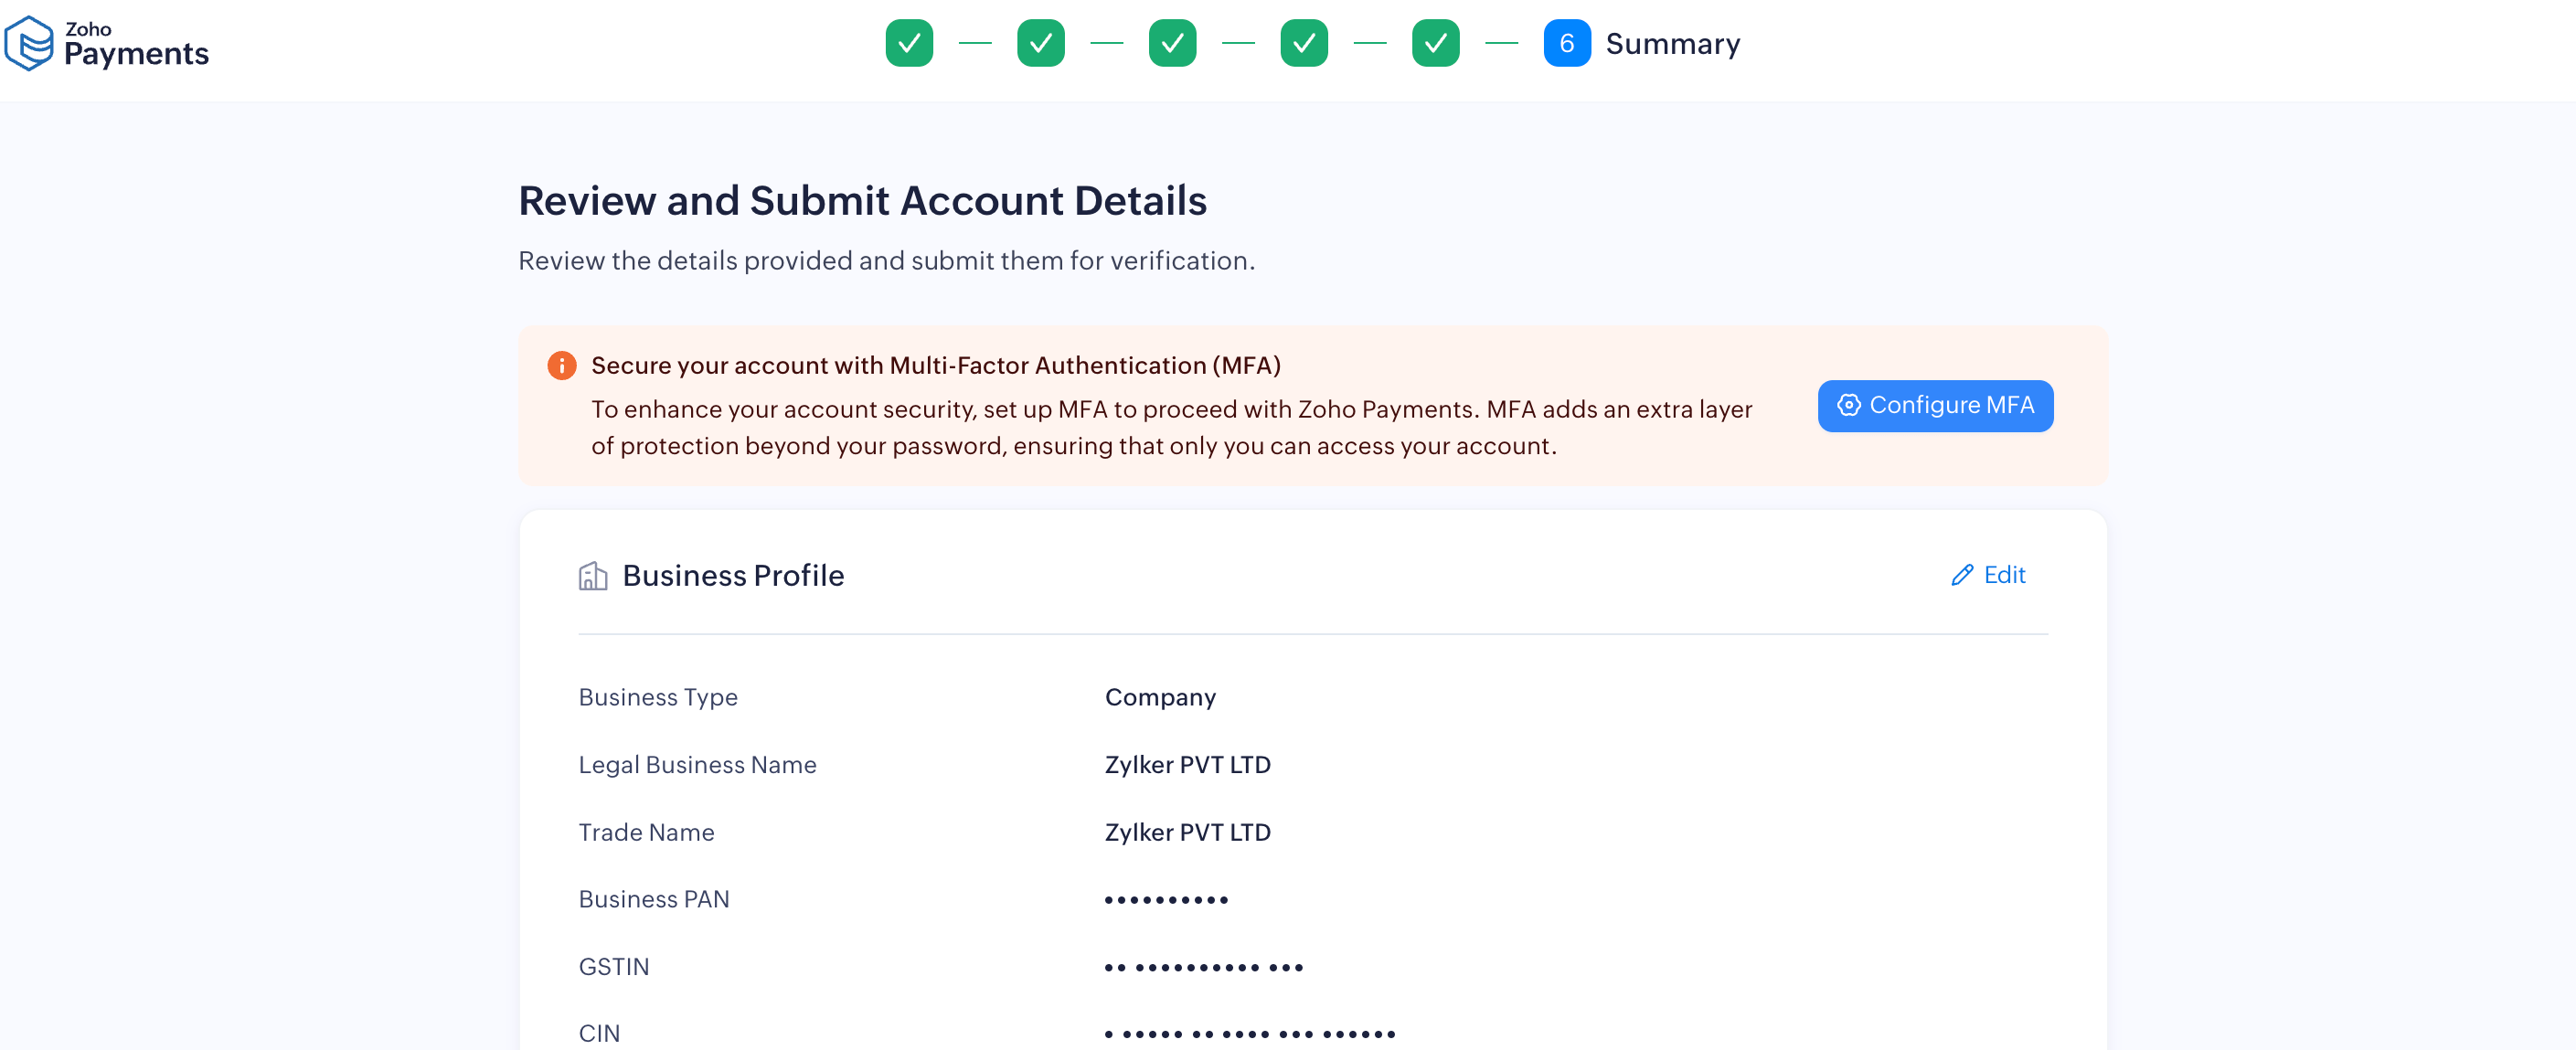Return to the third completed step checkmark
Viewport: 2576px width, 1050px height.
[x=1172, y=44]
